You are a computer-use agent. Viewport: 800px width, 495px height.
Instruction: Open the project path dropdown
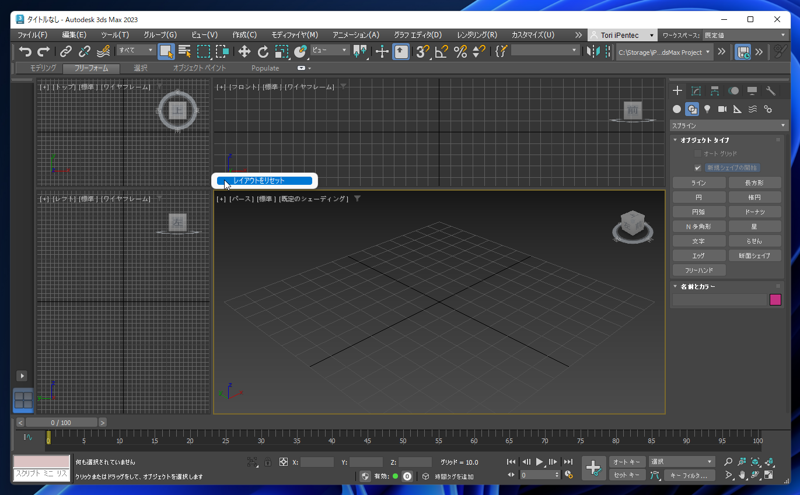[x=664, y=52]
